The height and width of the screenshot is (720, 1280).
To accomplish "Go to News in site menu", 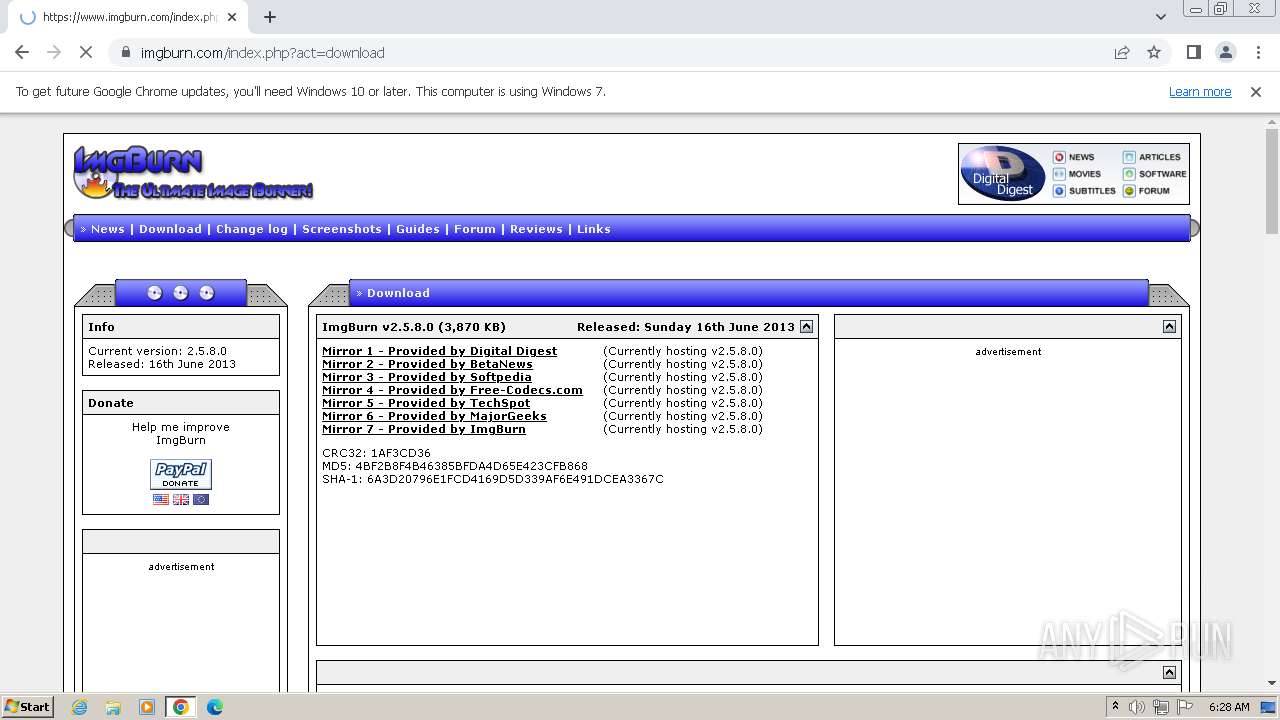I will tap(108, 229).
